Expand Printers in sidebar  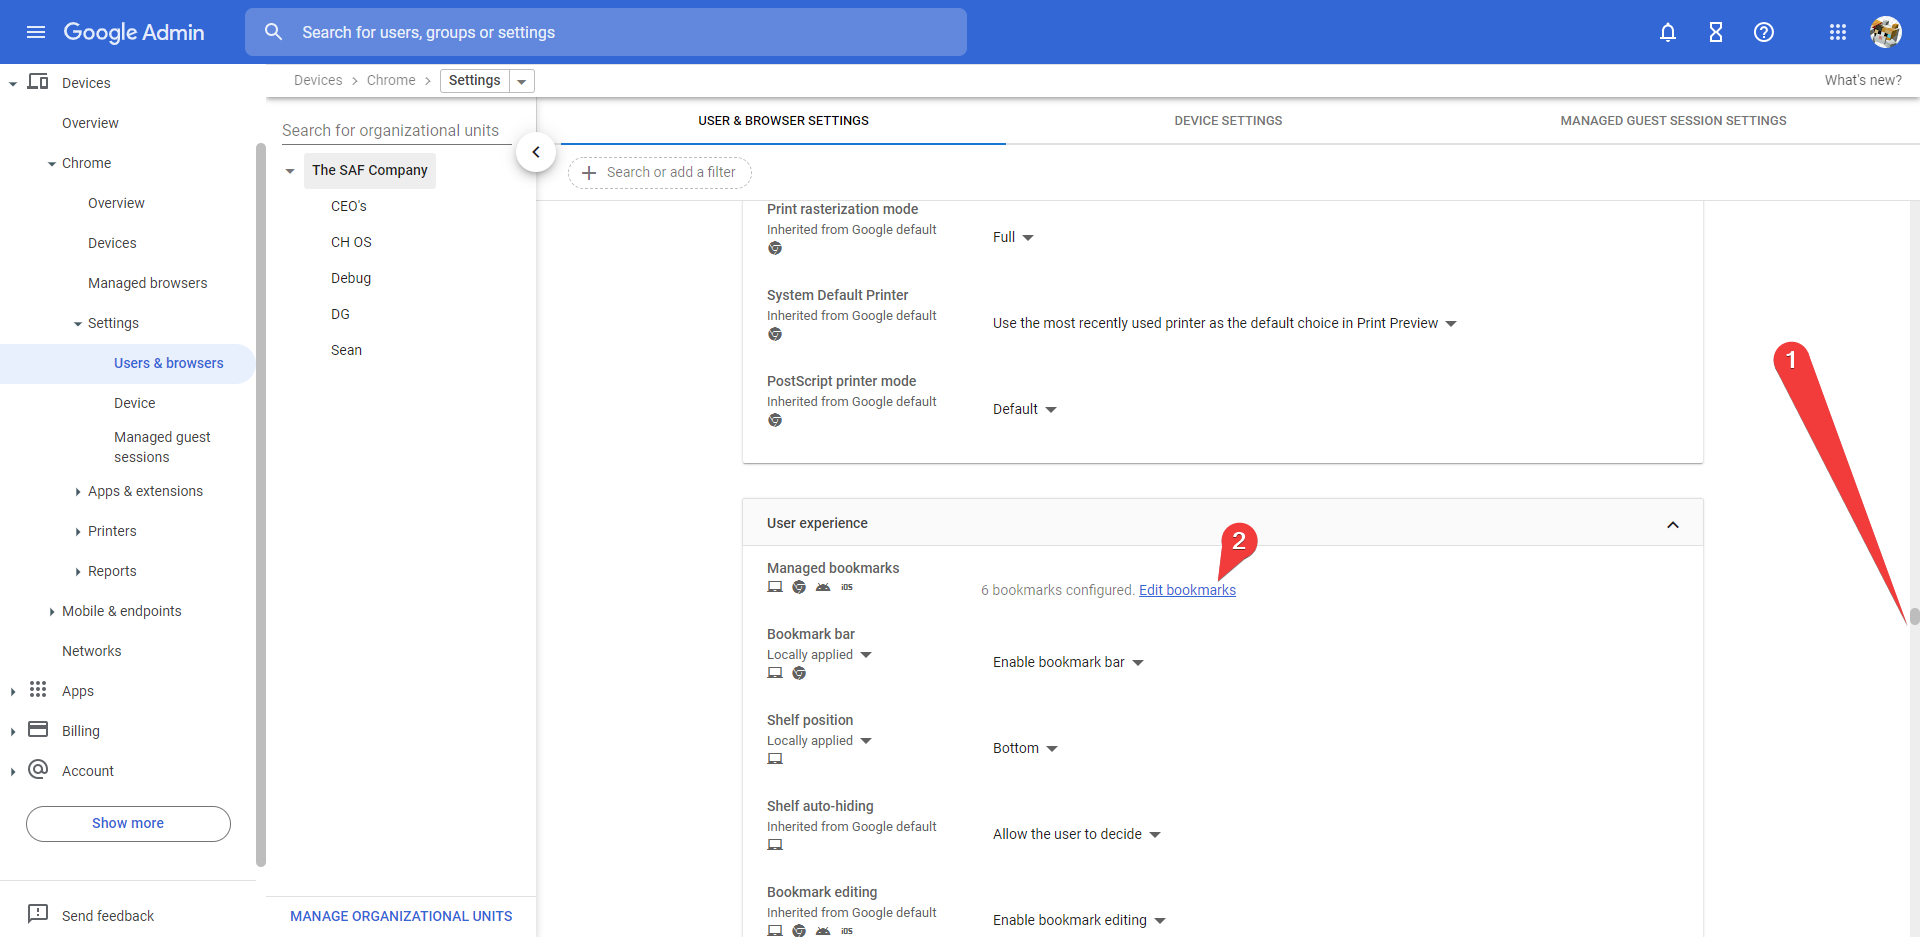(x=78, y=531)
